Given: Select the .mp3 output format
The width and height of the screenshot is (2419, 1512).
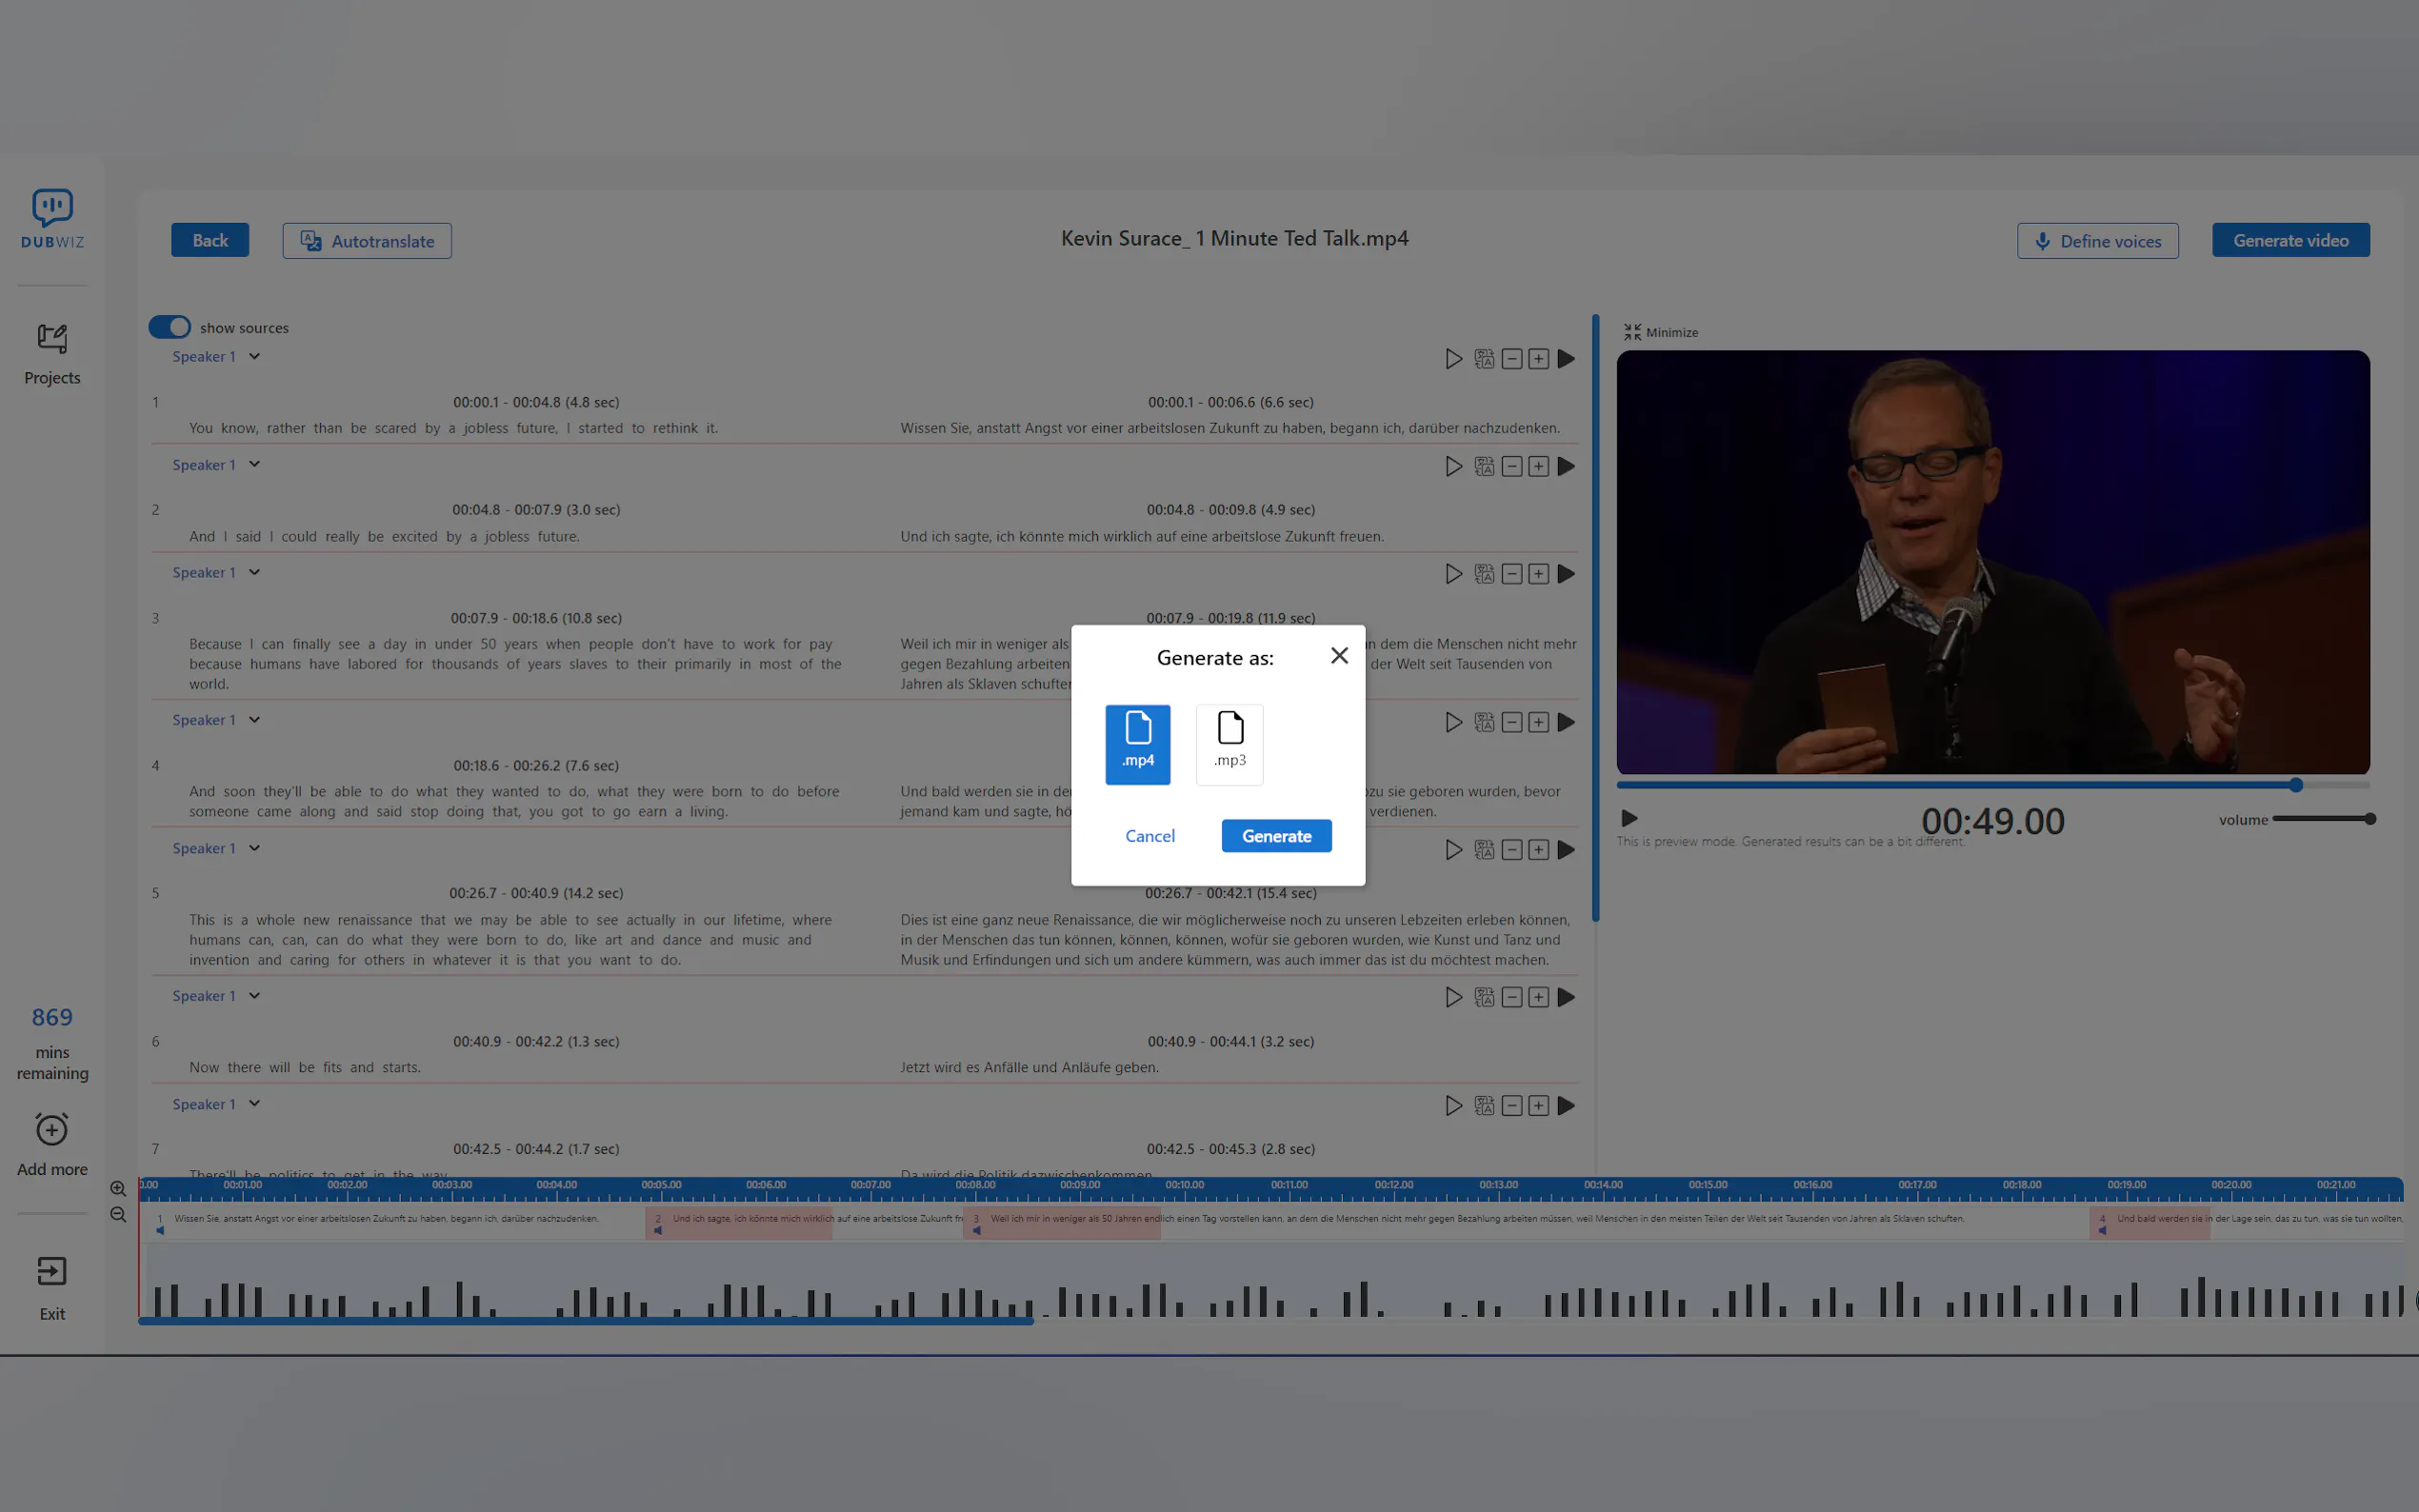Looking at the screenshot, I should tap(1229, 743).
